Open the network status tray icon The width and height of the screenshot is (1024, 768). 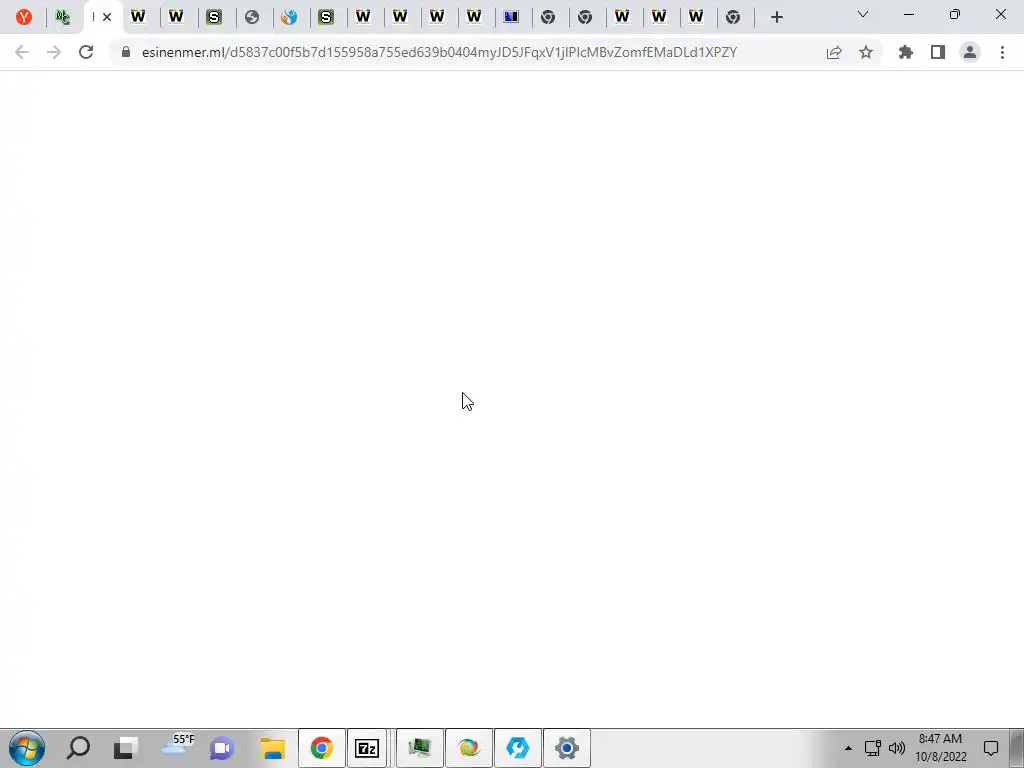tap(872, 748)
